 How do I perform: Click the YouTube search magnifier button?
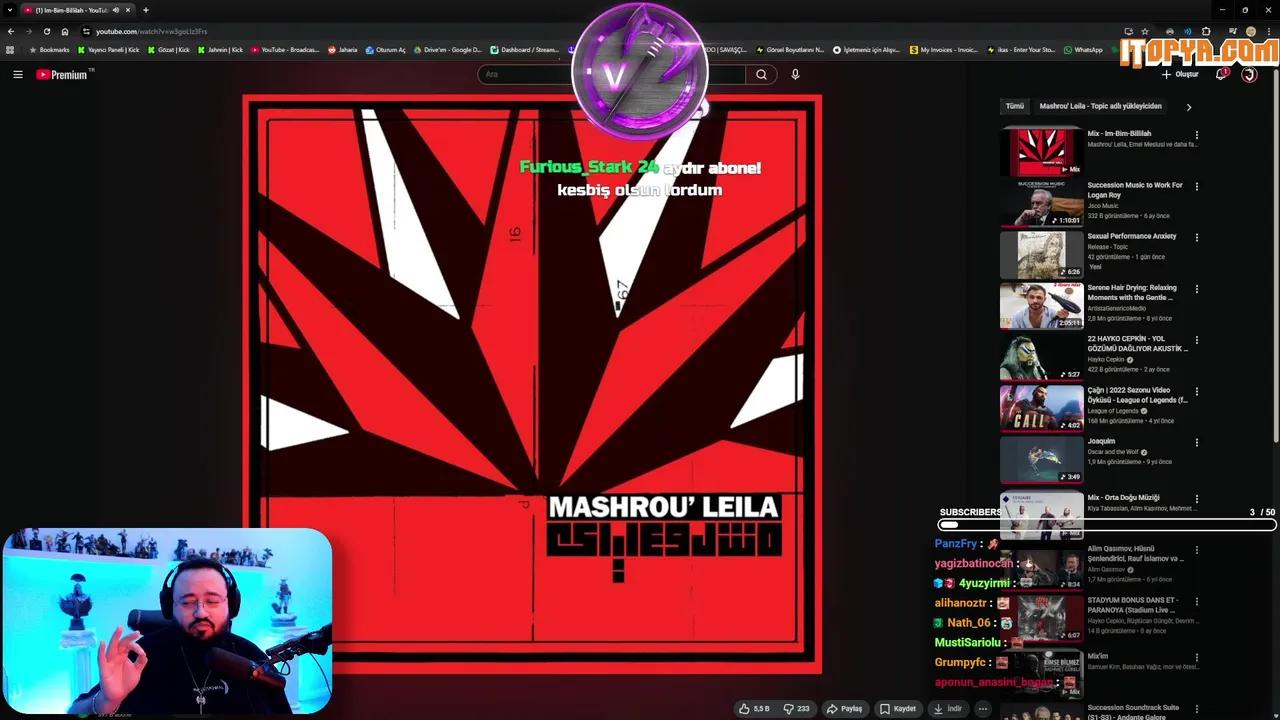[761, 74]
